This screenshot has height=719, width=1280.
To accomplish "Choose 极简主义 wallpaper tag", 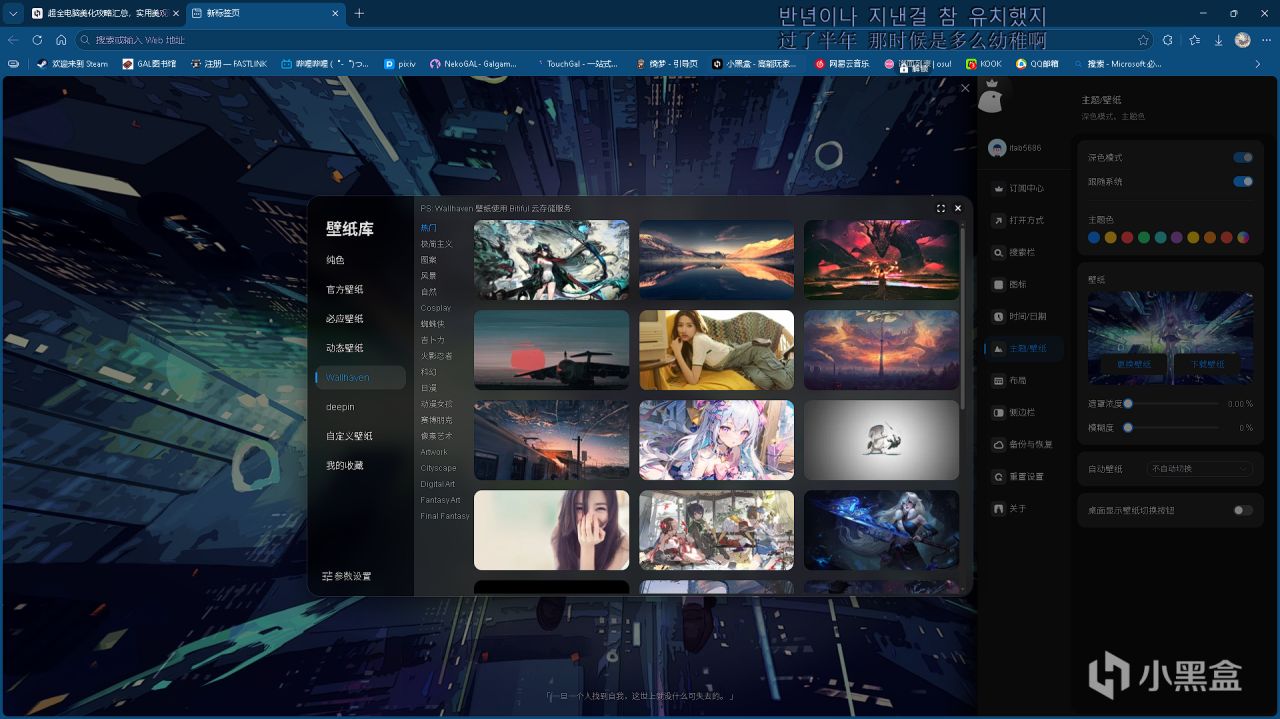I will tap(436, 244).
